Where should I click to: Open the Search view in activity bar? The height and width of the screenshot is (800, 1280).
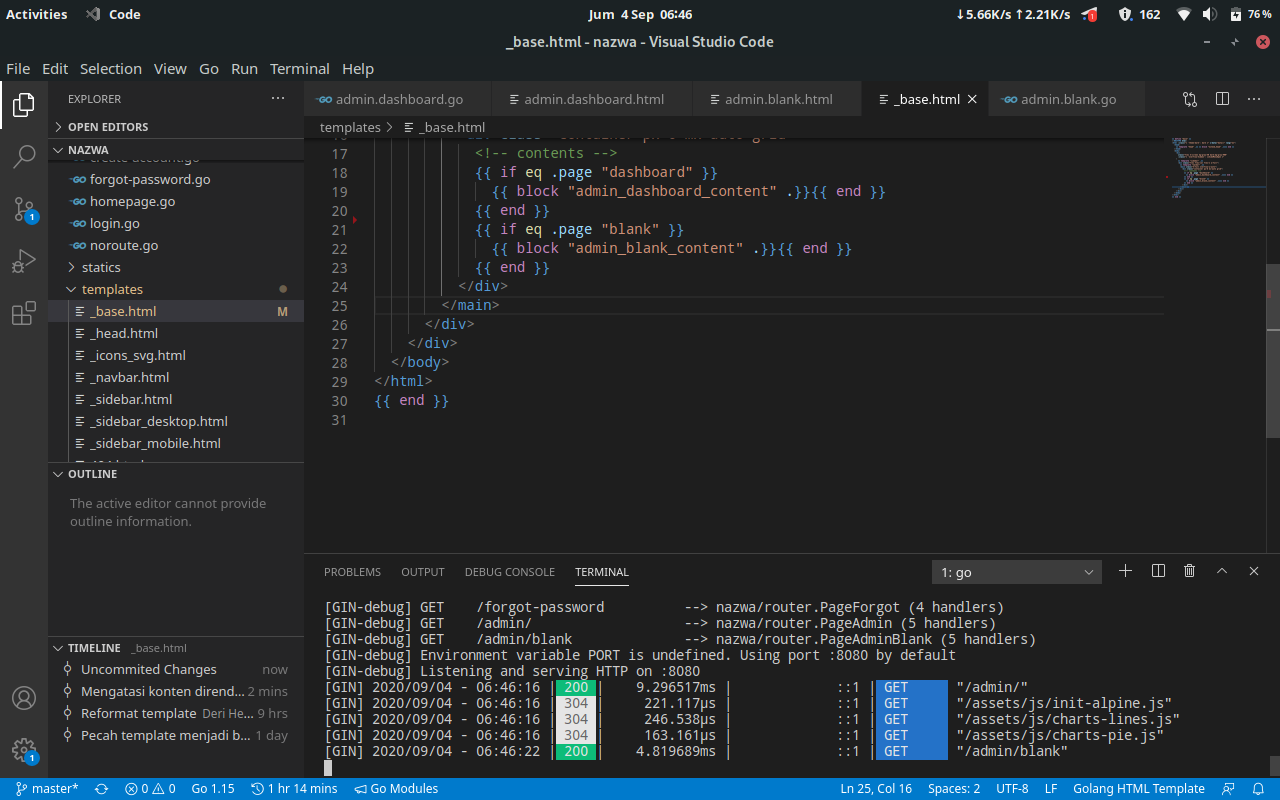pos(24,156)
